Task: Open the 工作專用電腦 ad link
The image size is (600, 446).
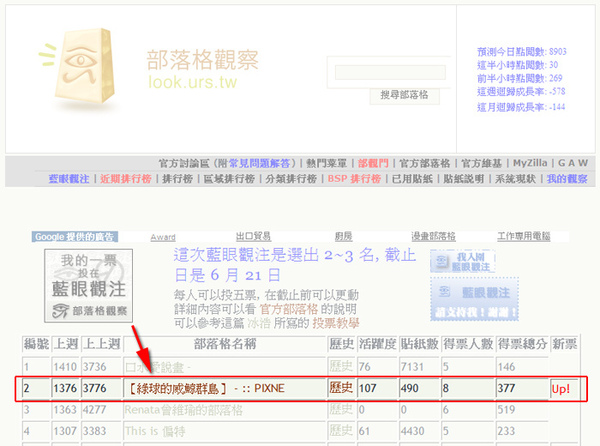Action: [x=523, y=236]
